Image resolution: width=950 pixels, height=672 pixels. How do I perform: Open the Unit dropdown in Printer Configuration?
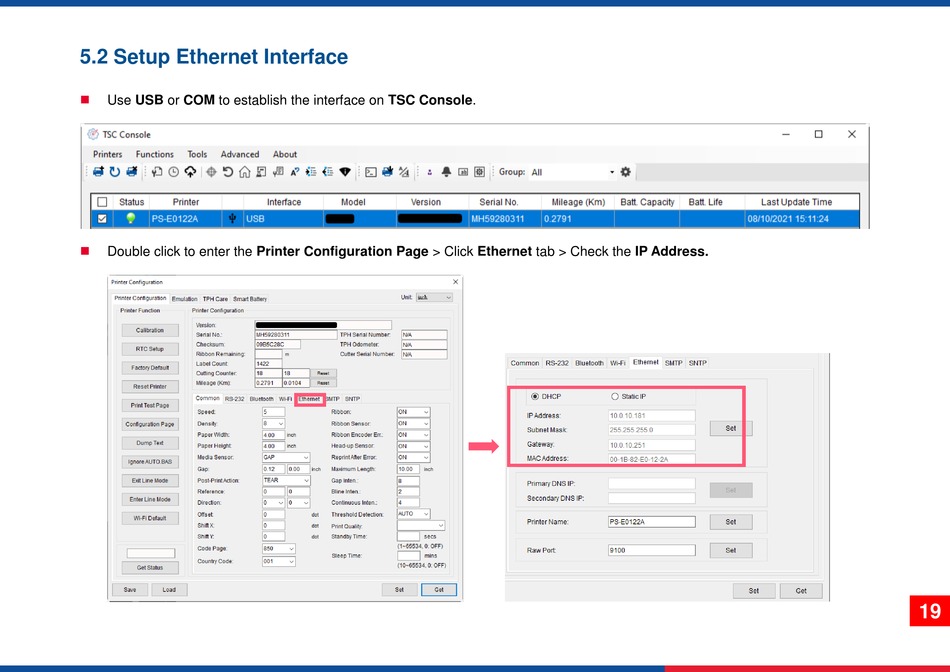click(434, 298)
